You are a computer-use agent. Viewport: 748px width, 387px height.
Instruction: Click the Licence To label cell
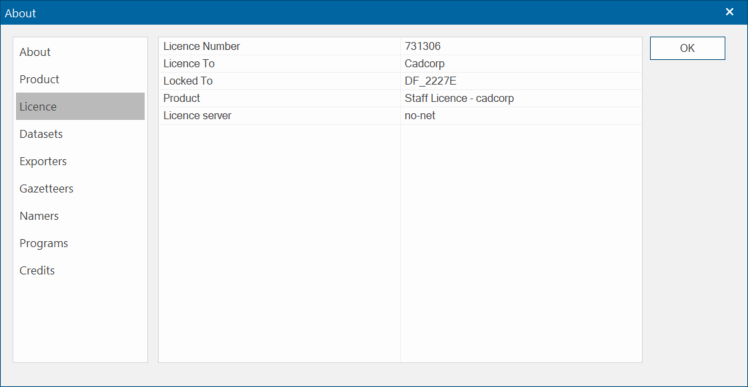tap(280, 63)
